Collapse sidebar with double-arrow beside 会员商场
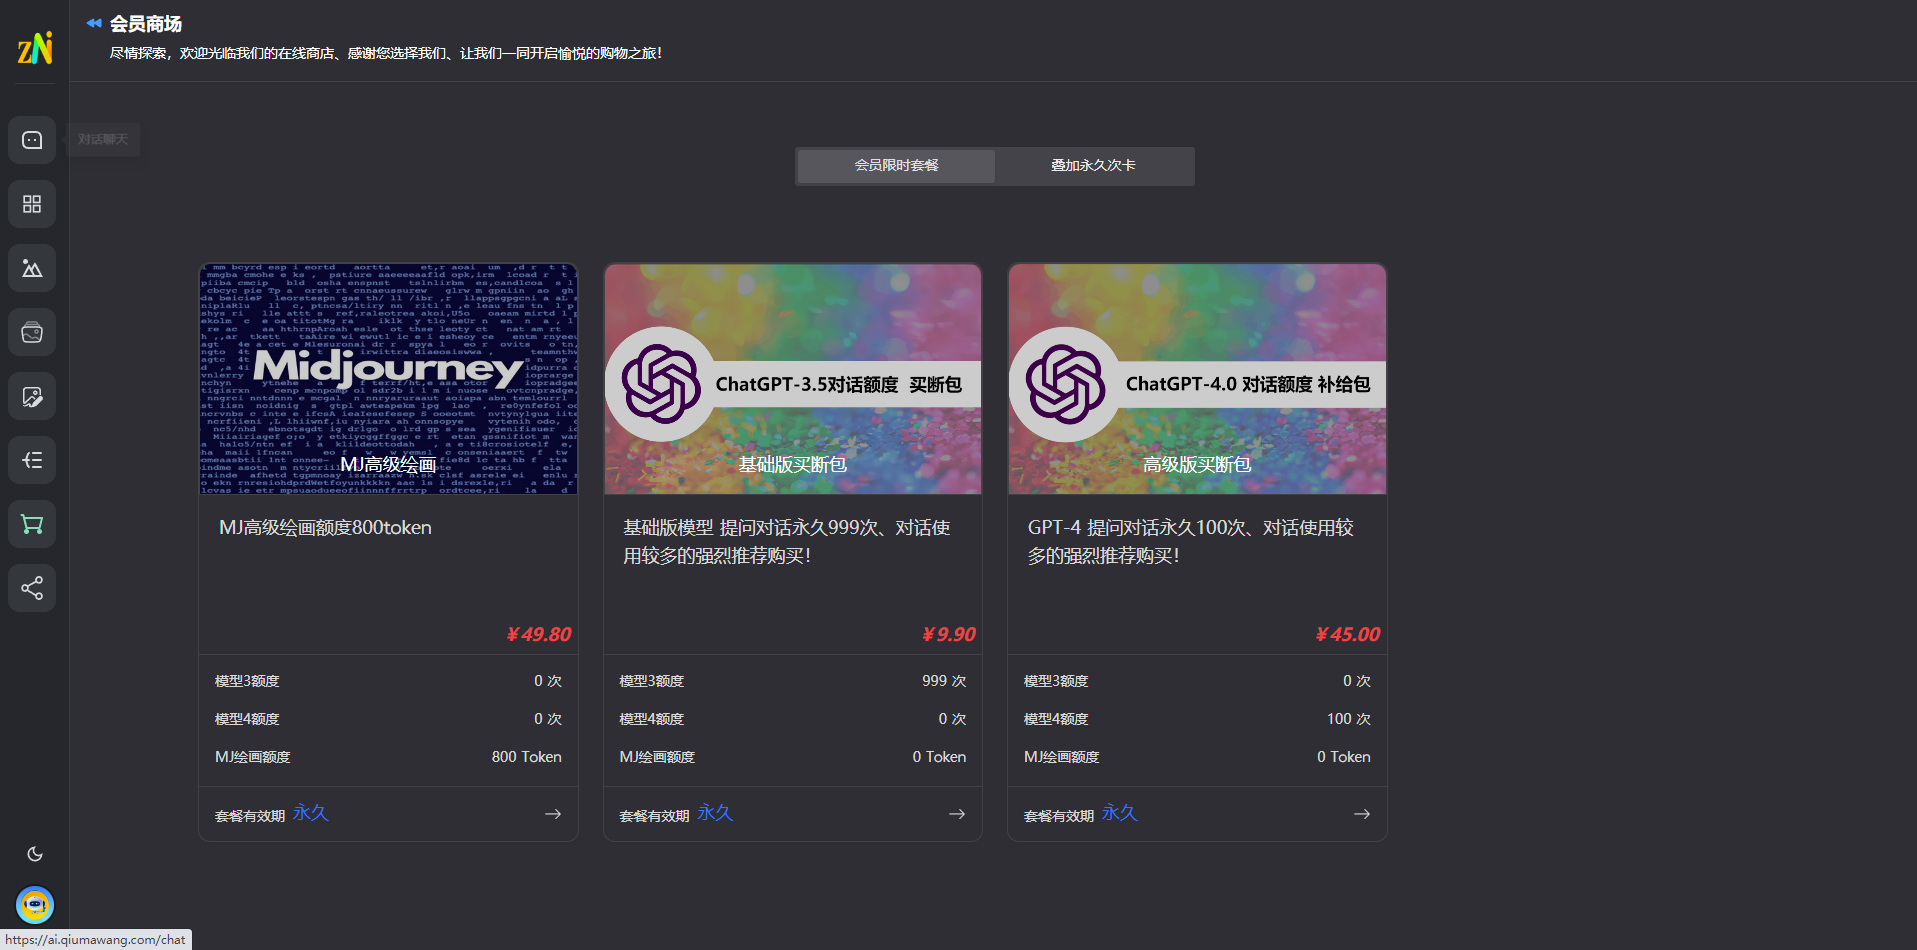This screenshot has height=950, width=1917. tap(94, 23)
